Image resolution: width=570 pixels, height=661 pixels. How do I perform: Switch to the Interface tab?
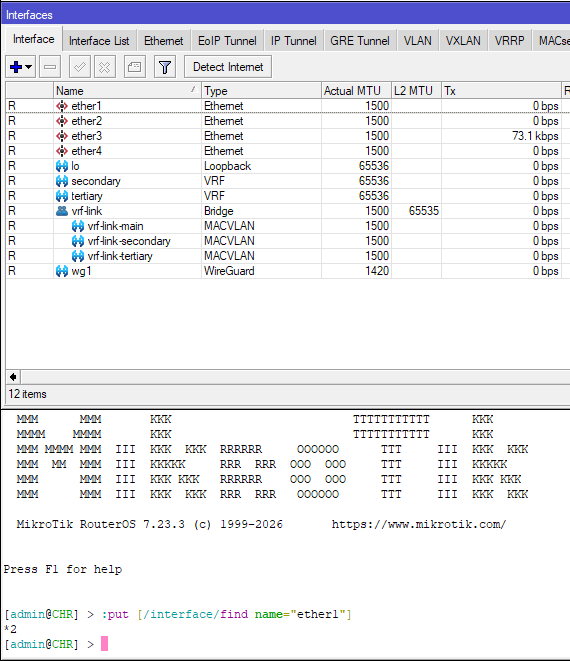pyautogui.click(x=34, y=39)
